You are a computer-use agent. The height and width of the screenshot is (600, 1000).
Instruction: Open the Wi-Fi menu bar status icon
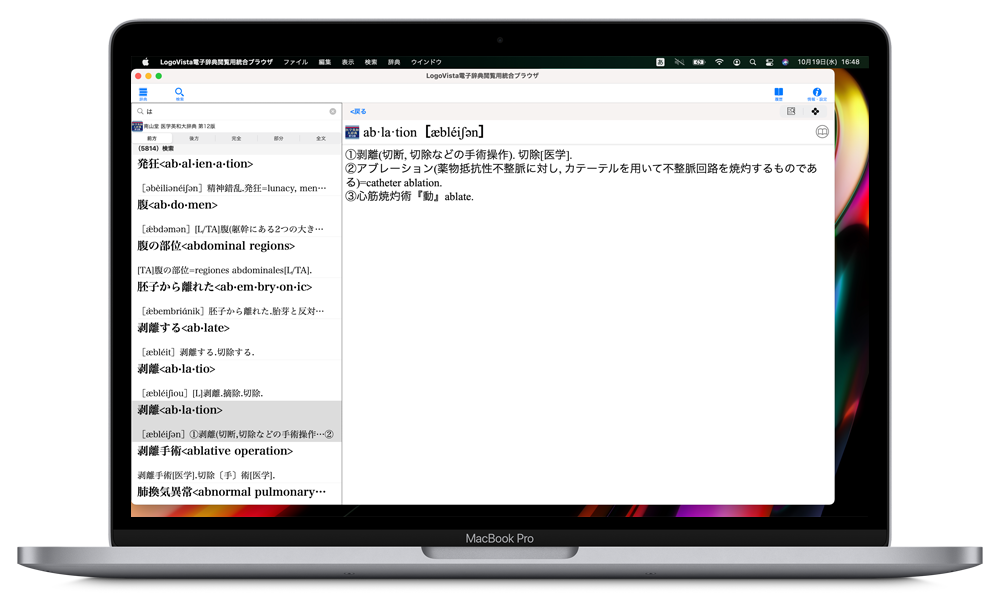(718, 62)
